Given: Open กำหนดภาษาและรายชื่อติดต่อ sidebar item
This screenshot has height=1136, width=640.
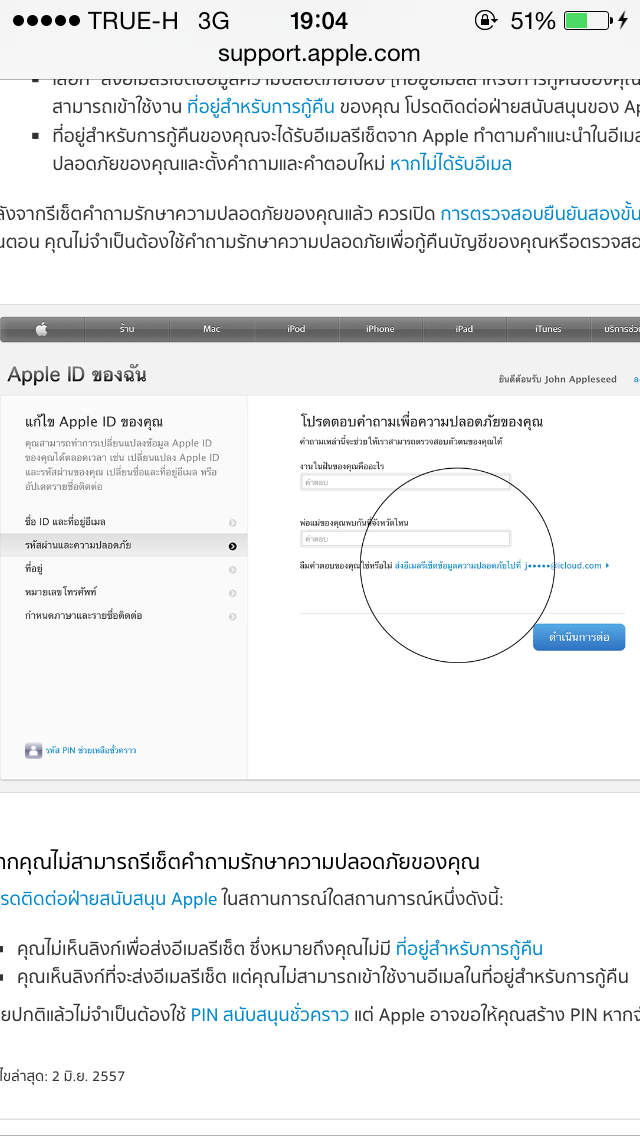Looking at the screenshot, I should coord(124,616).
